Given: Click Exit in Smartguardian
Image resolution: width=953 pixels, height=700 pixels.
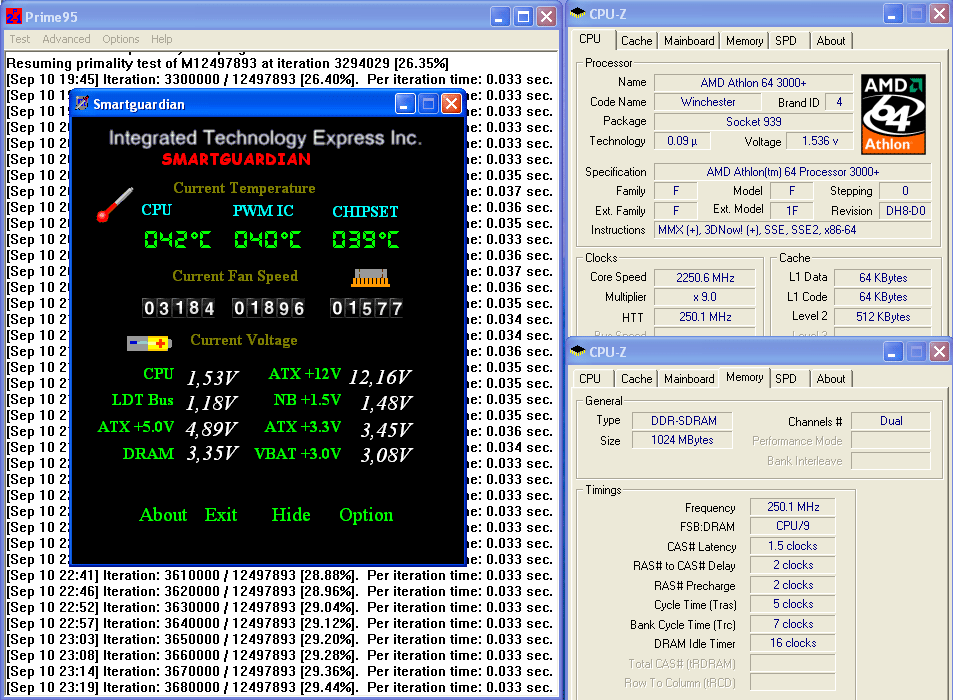Looking at the screenshot, I should [221, 515].
